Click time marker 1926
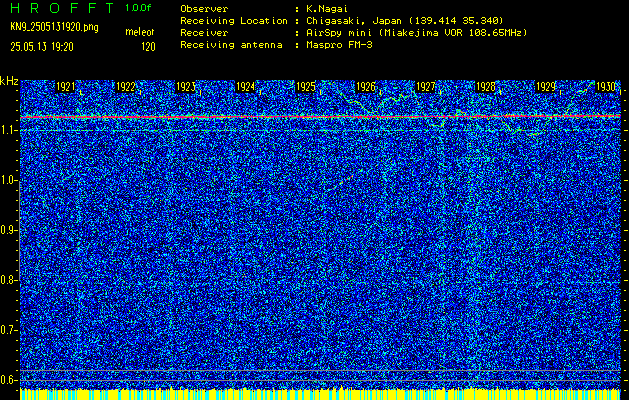The height and width of the screenshot is (400, 629). 365,87
